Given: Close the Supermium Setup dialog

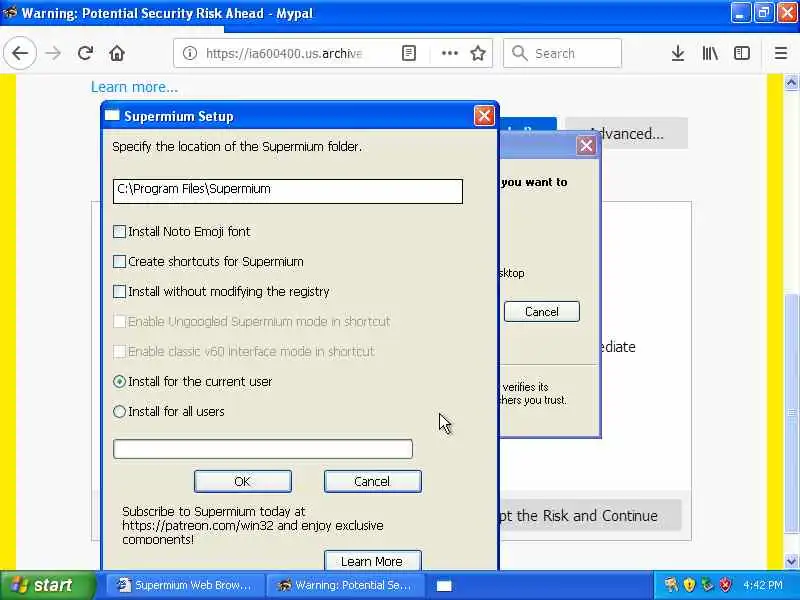Looking at the screenshot, I should (x=484, y=116).
